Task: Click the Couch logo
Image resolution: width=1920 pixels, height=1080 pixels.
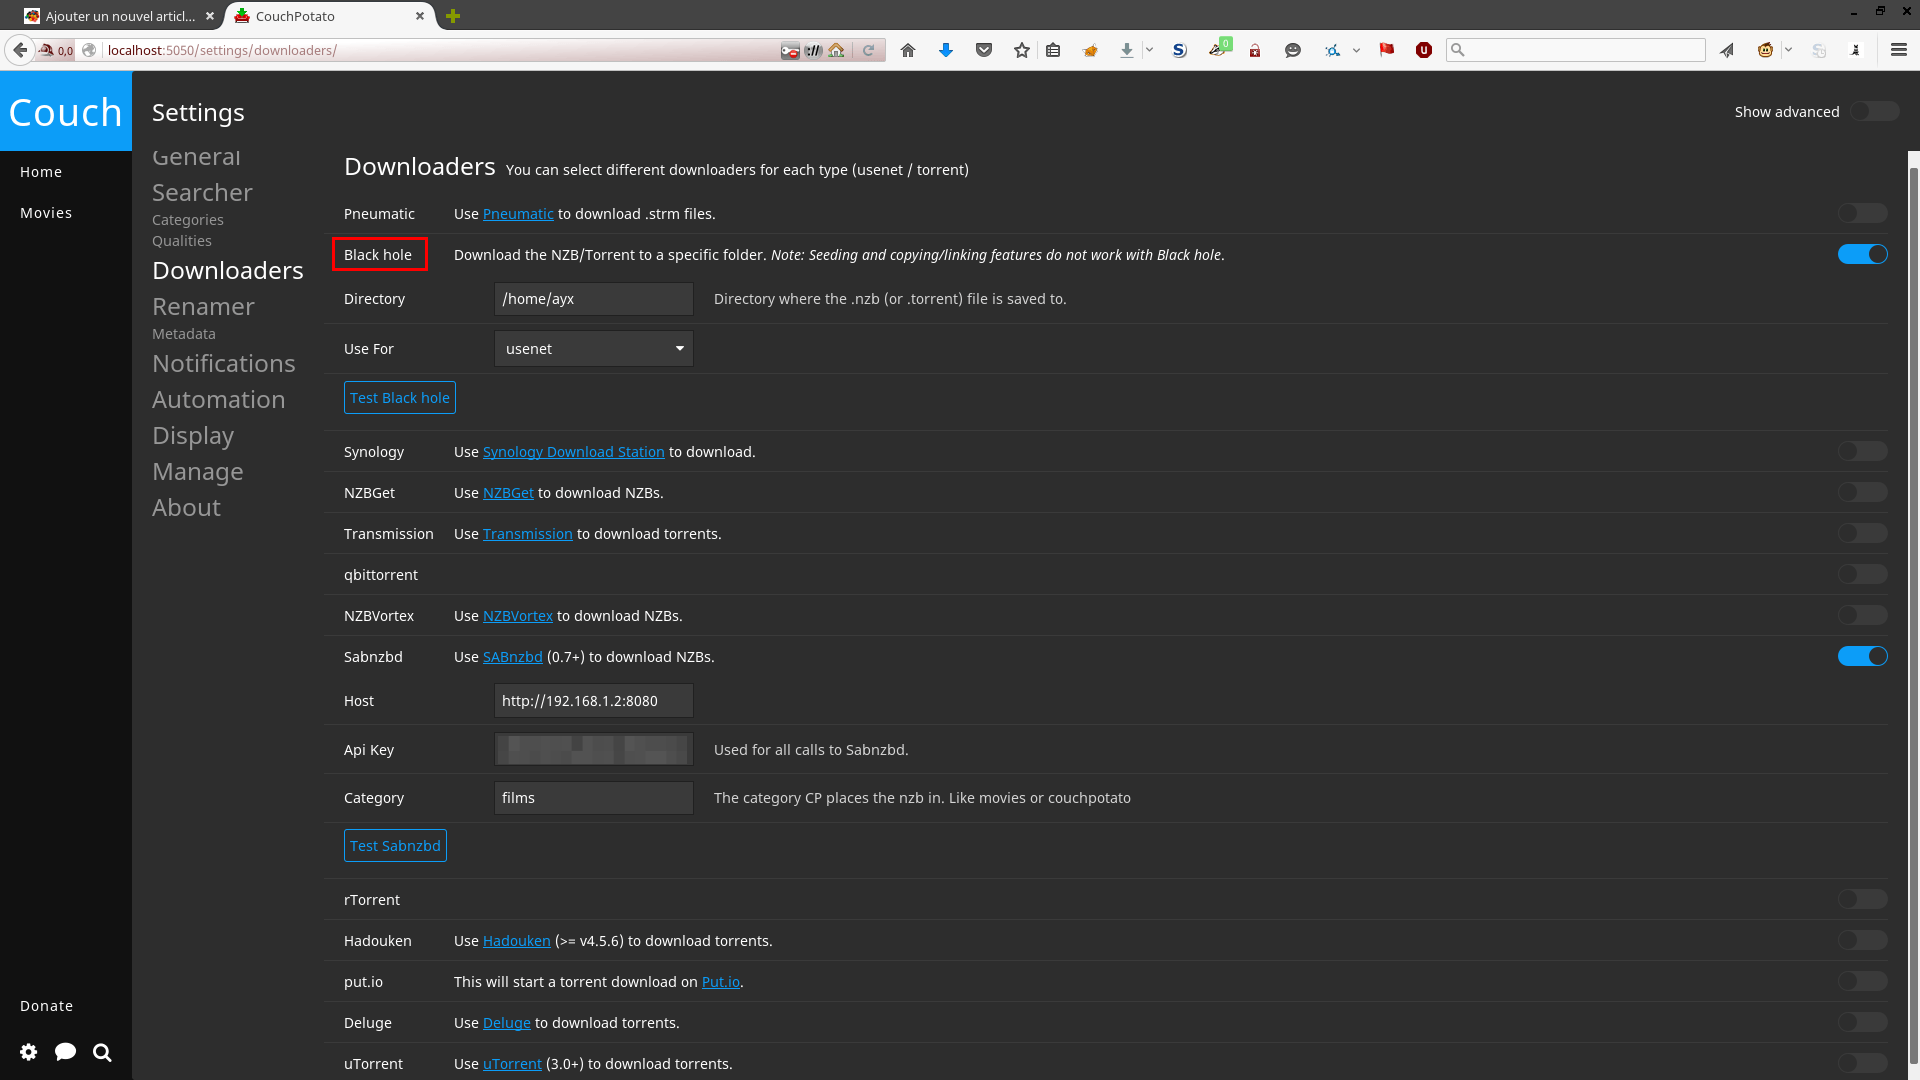Action: [x=66, y=112]
